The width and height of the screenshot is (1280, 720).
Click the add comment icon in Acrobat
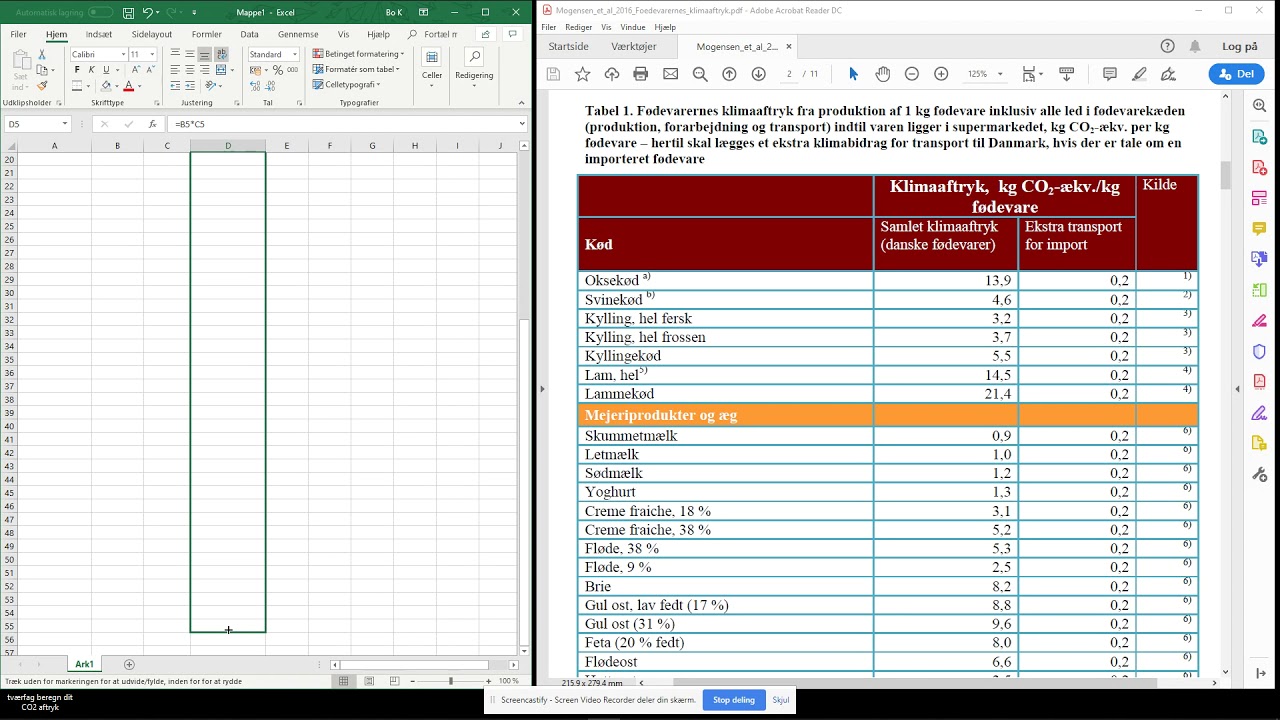(1110, 74)
